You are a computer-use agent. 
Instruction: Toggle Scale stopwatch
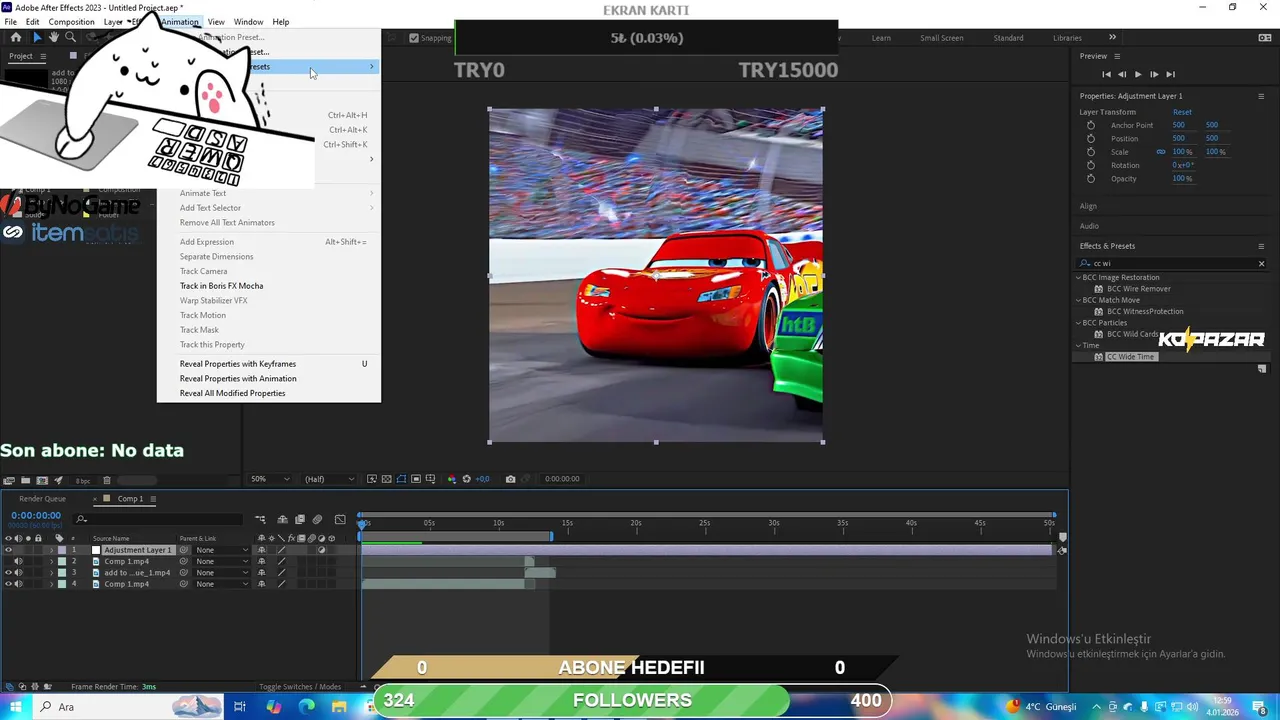click(1091, 152)
